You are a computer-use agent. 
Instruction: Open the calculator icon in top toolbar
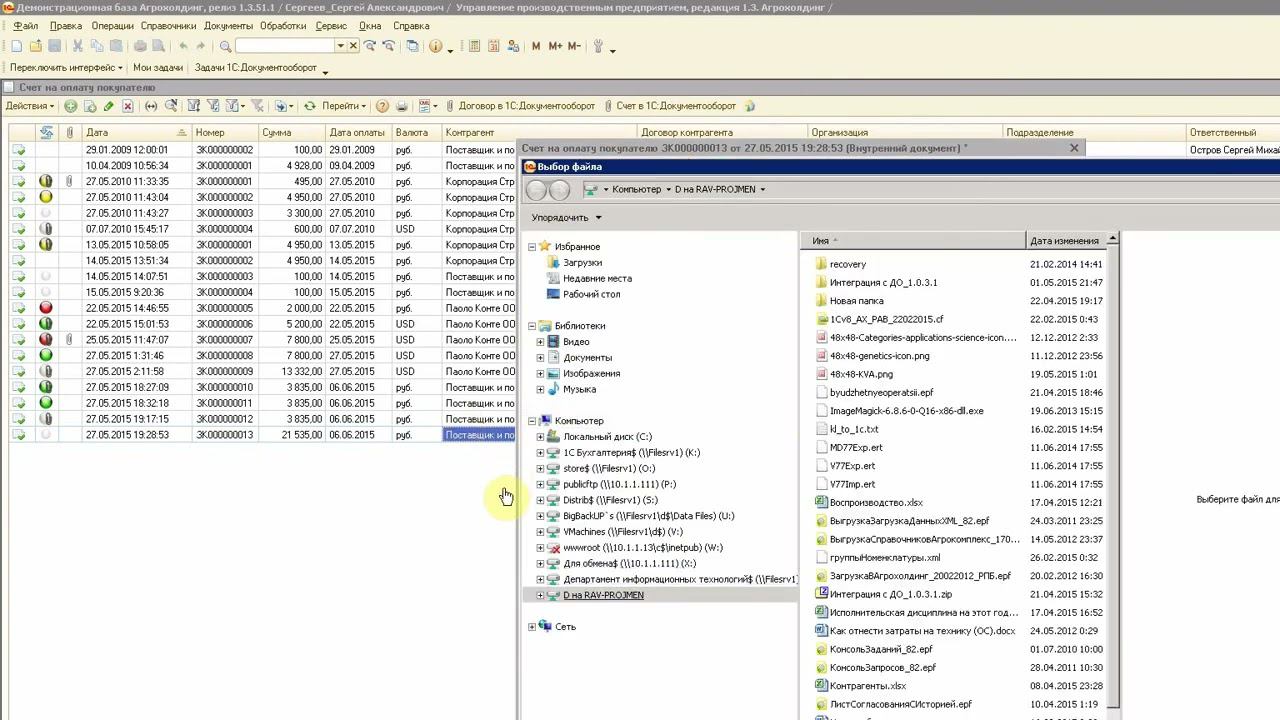pyautogui.click(x=474, y=46)
